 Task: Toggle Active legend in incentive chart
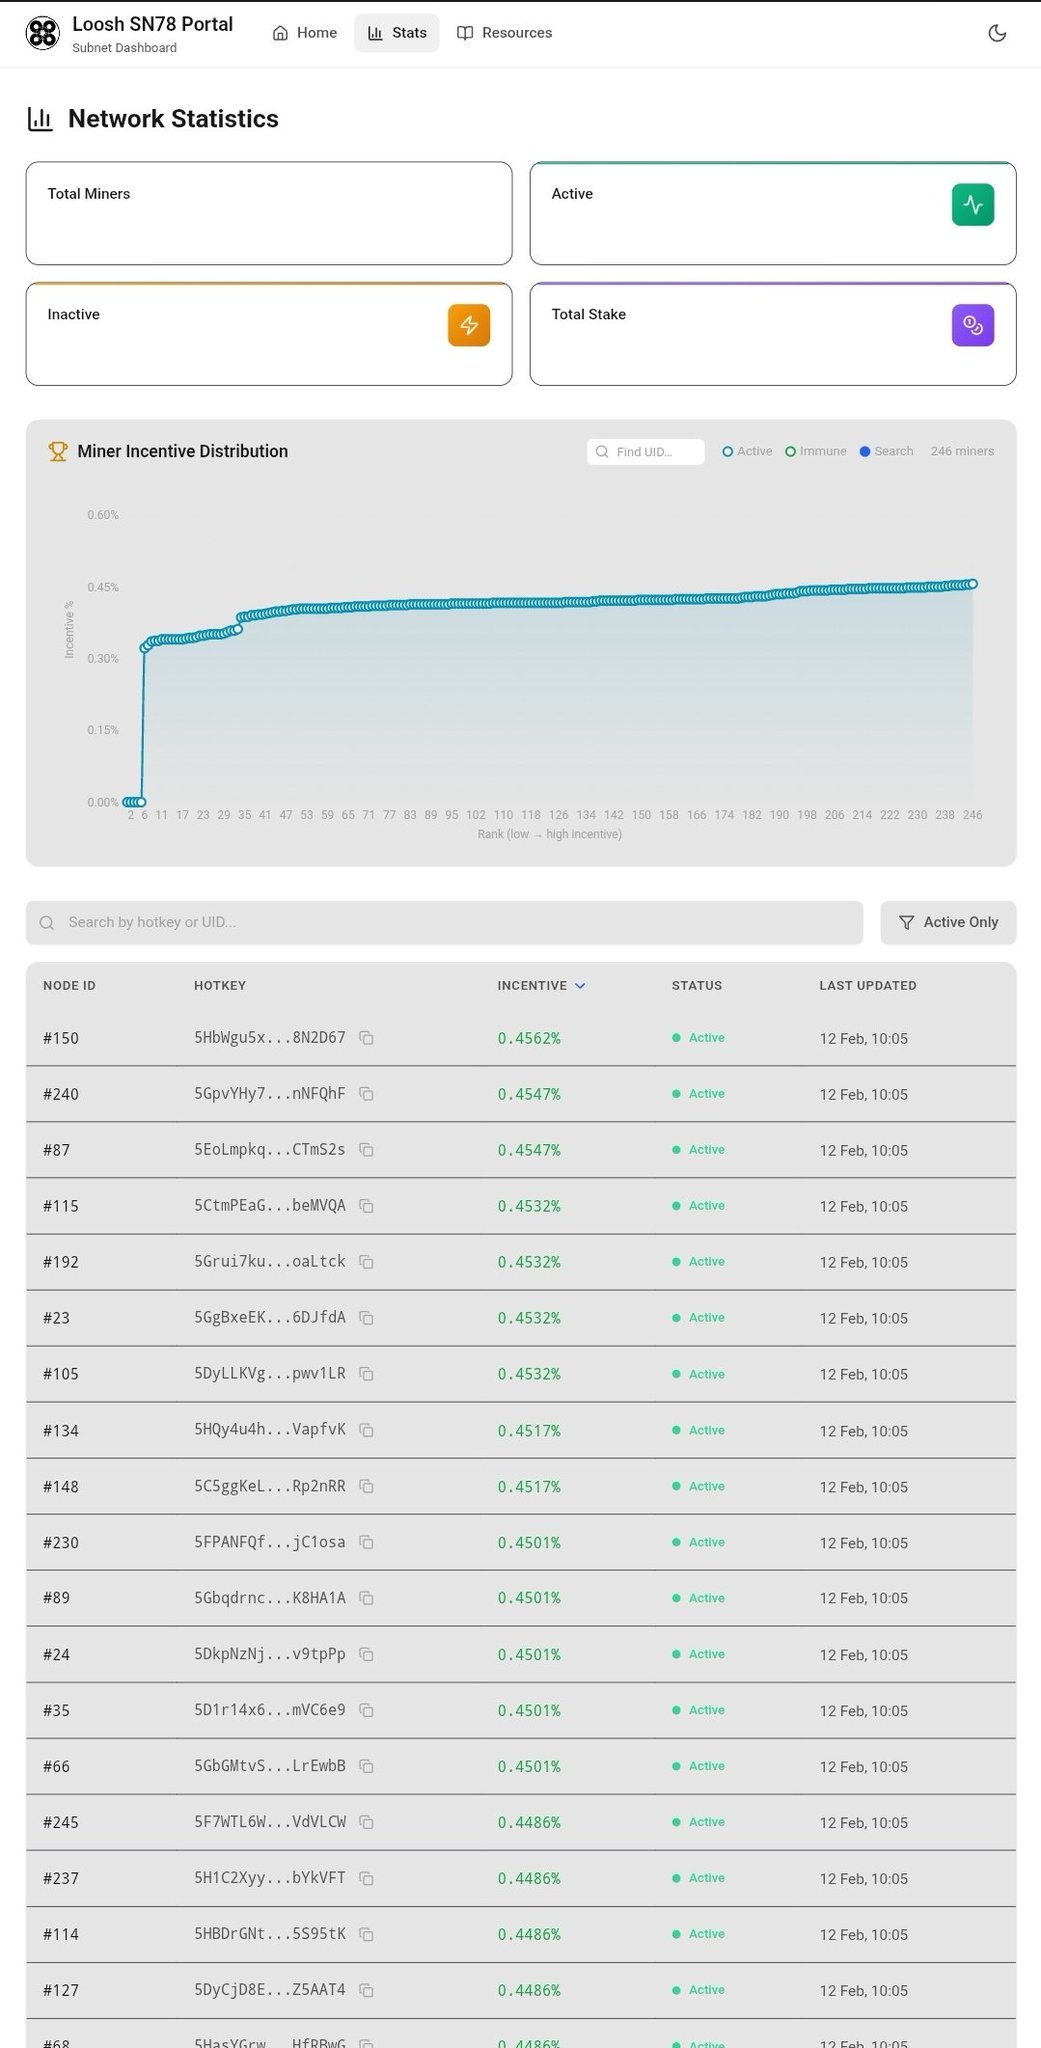click(747, 452)
